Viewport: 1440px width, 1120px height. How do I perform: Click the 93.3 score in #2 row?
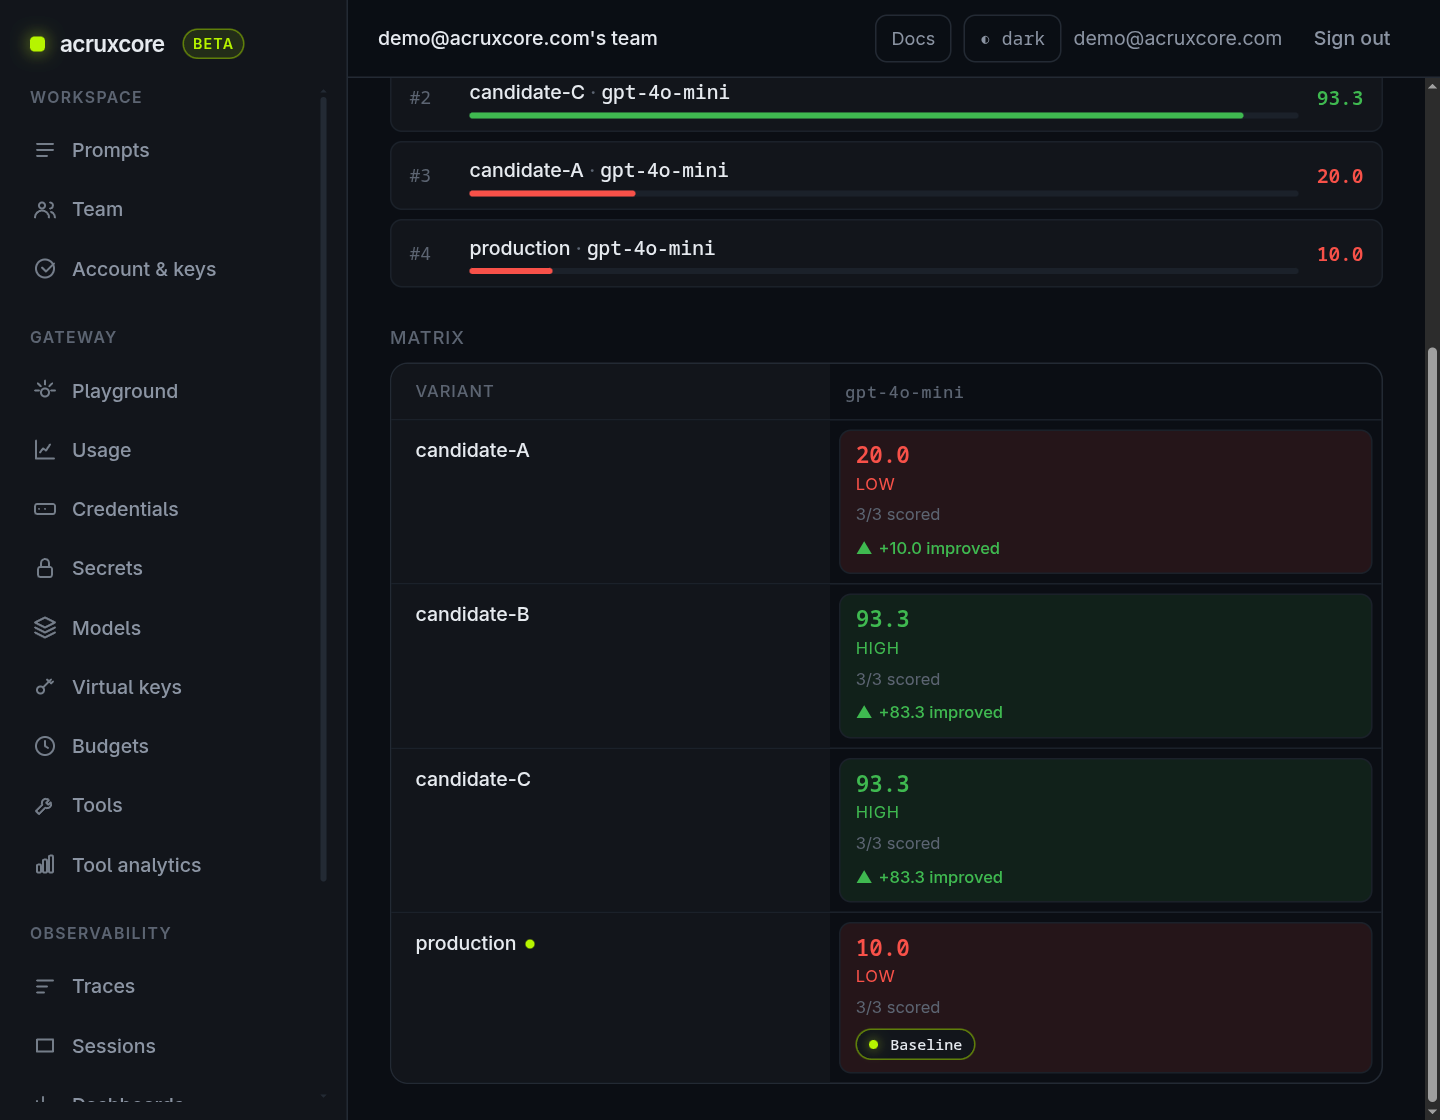point(1340,98)
